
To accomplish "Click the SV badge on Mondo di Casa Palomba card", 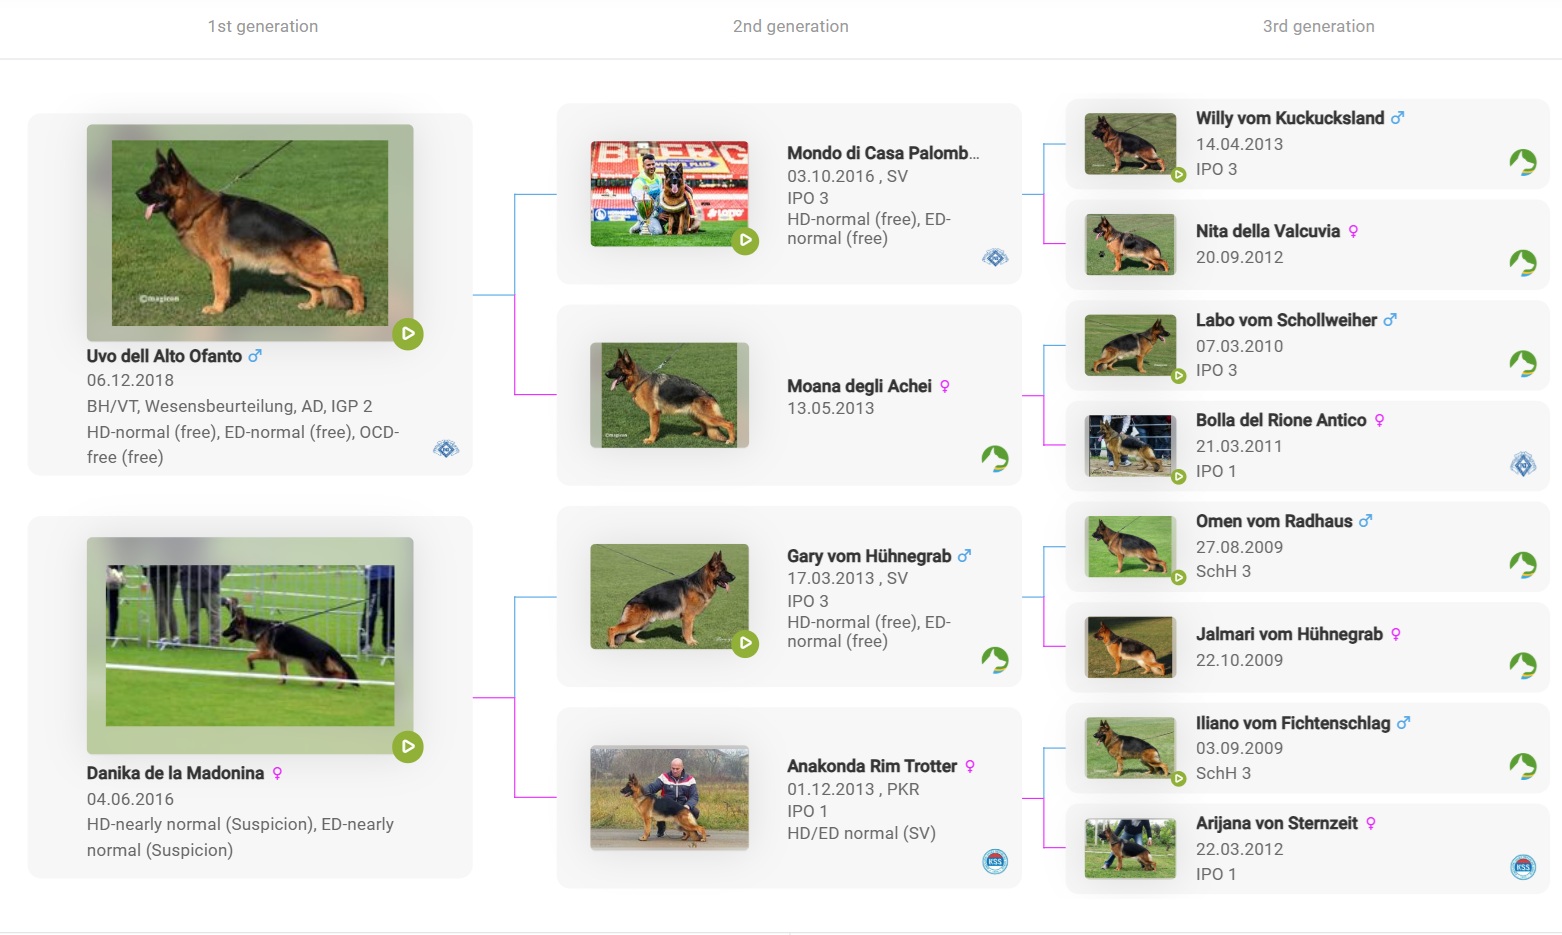I will (995, 258).
